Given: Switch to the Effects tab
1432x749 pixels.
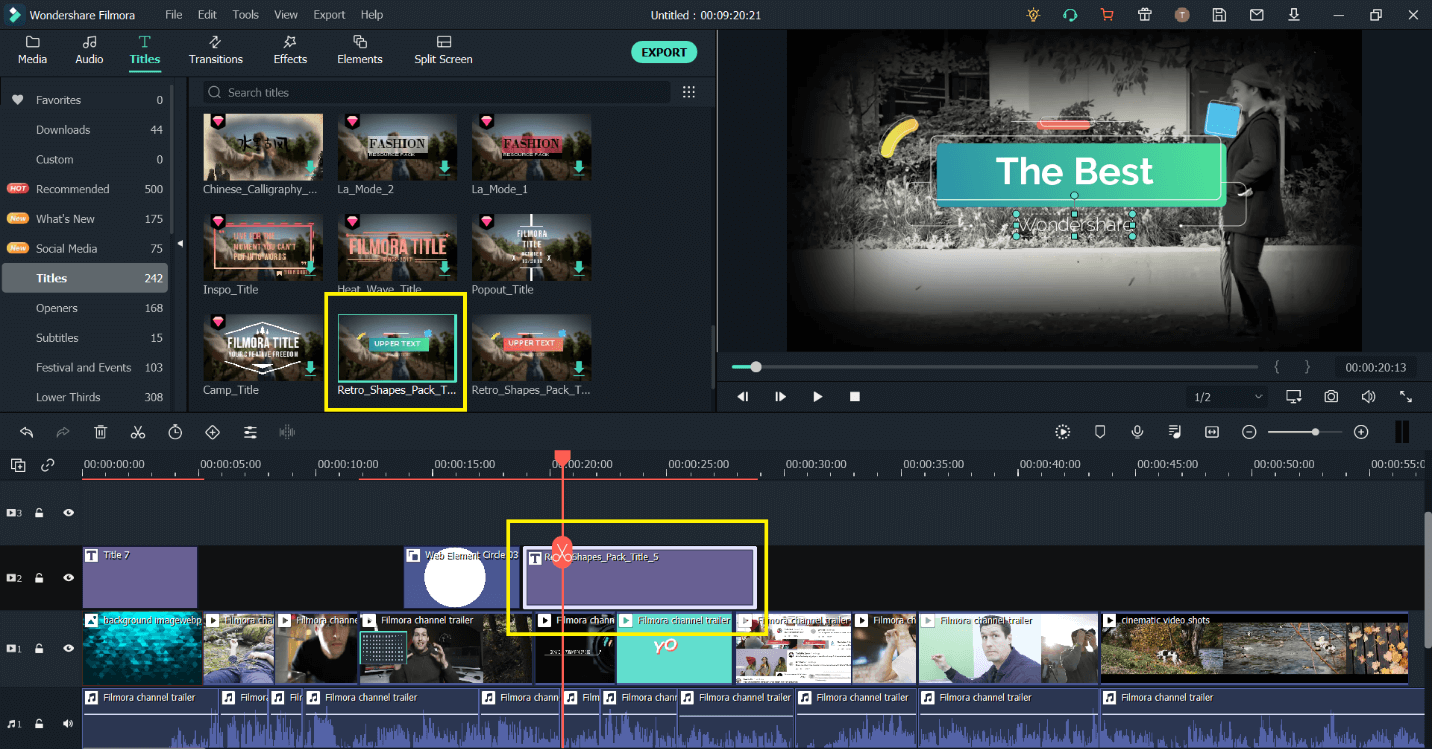Looking at the screenshot, I should pyautogui.click(x=290, y=50).
